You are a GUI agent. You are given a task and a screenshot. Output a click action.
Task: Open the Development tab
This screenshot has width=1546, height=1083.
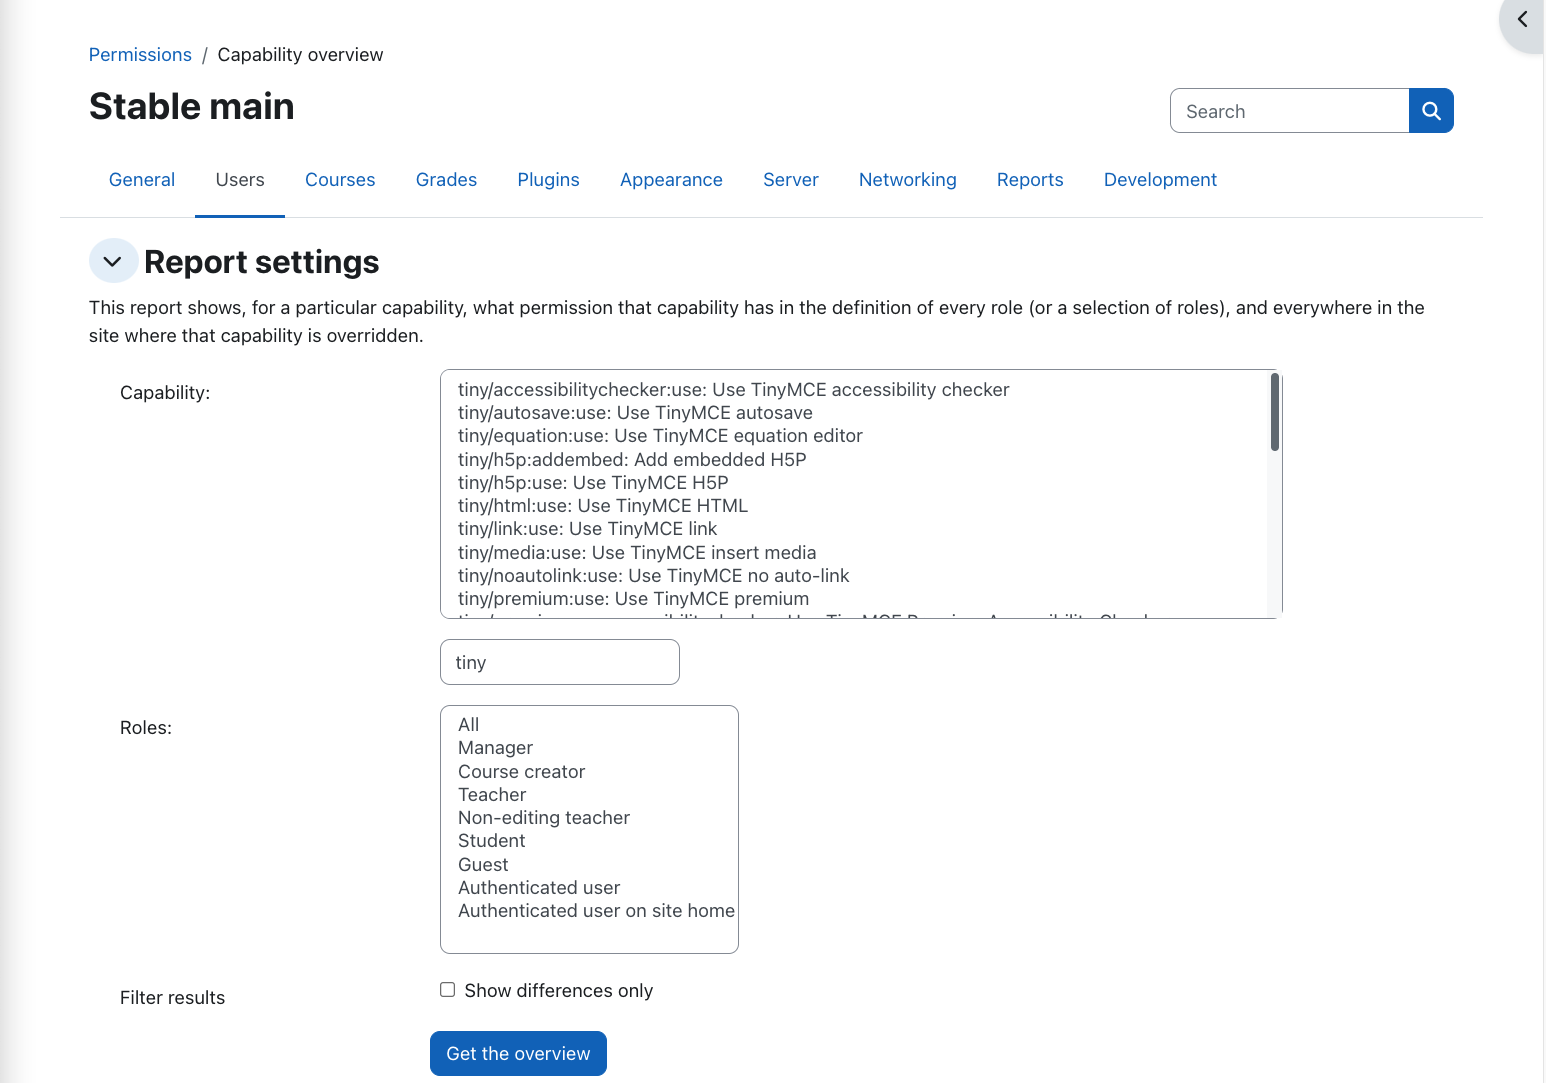coord(1160,180)
